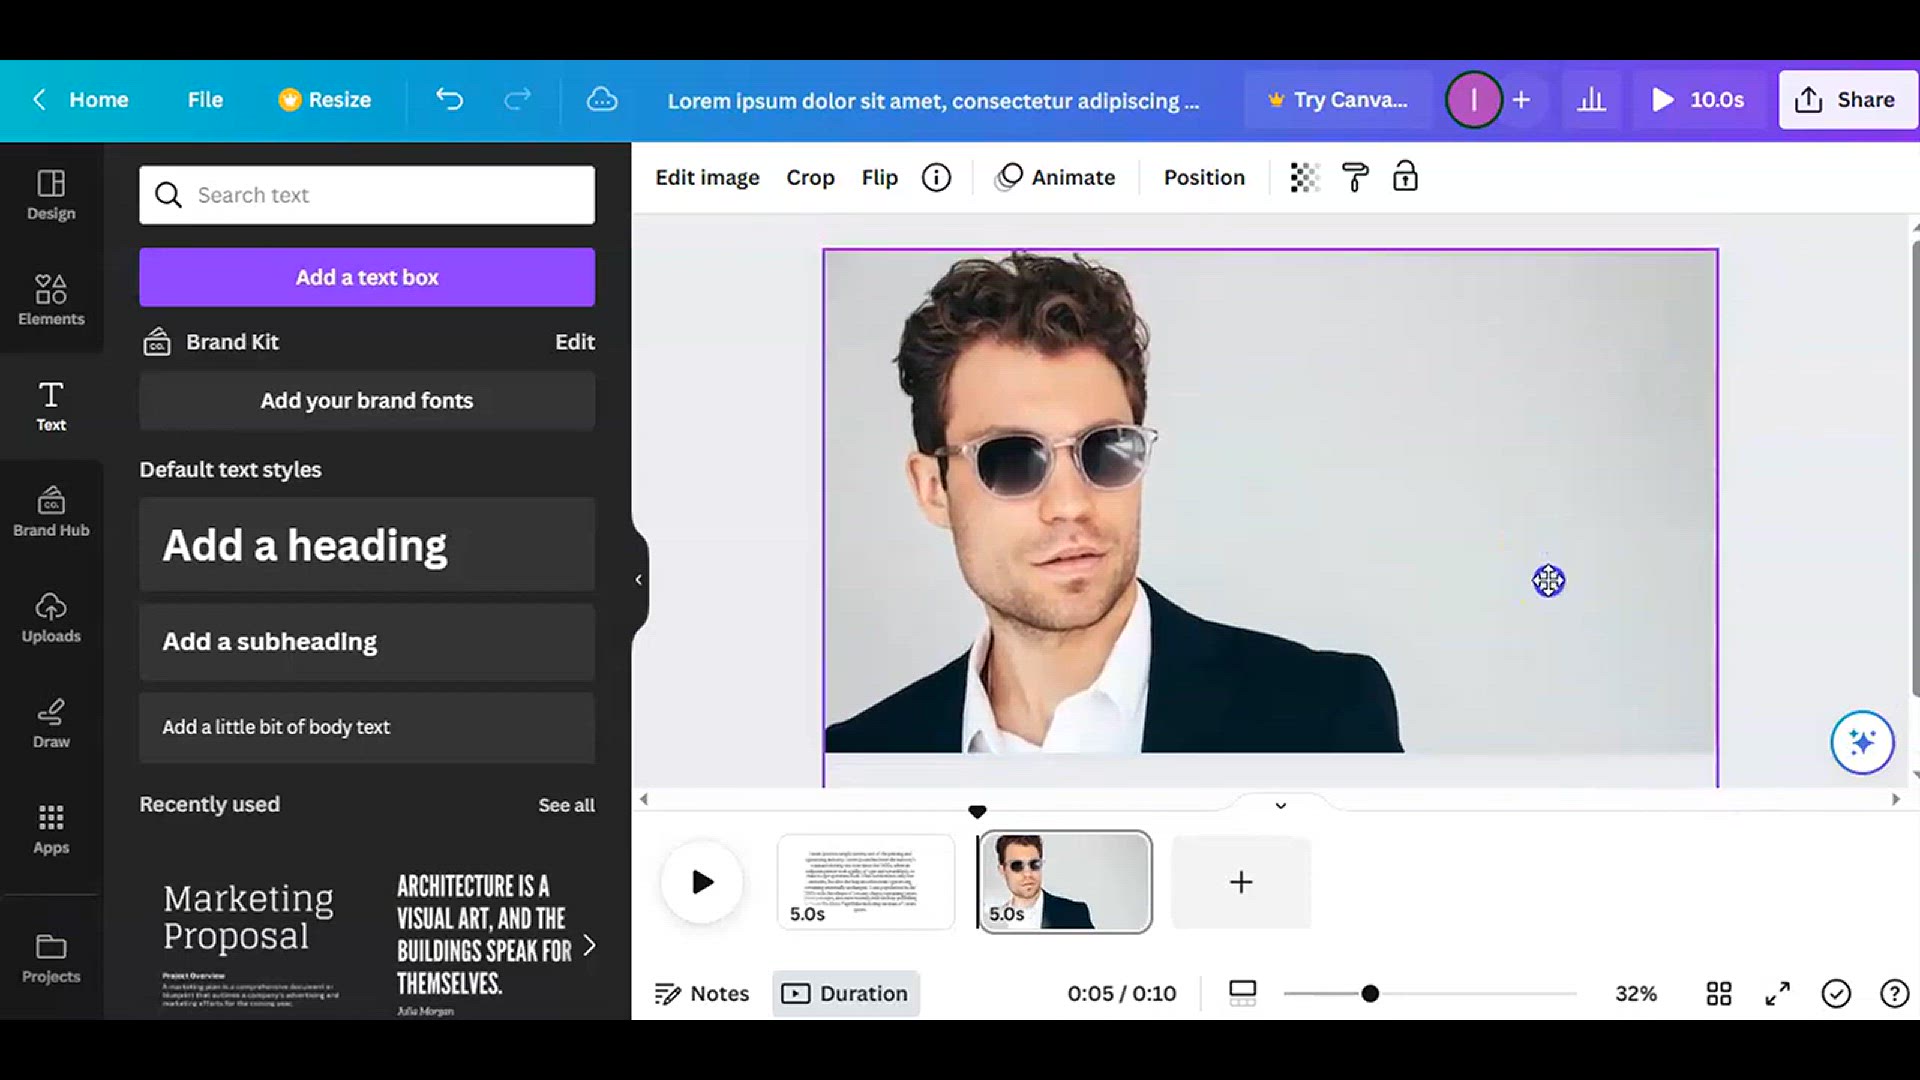Click the document title text
The image size is (1920, 1080).
pos(932,101)
